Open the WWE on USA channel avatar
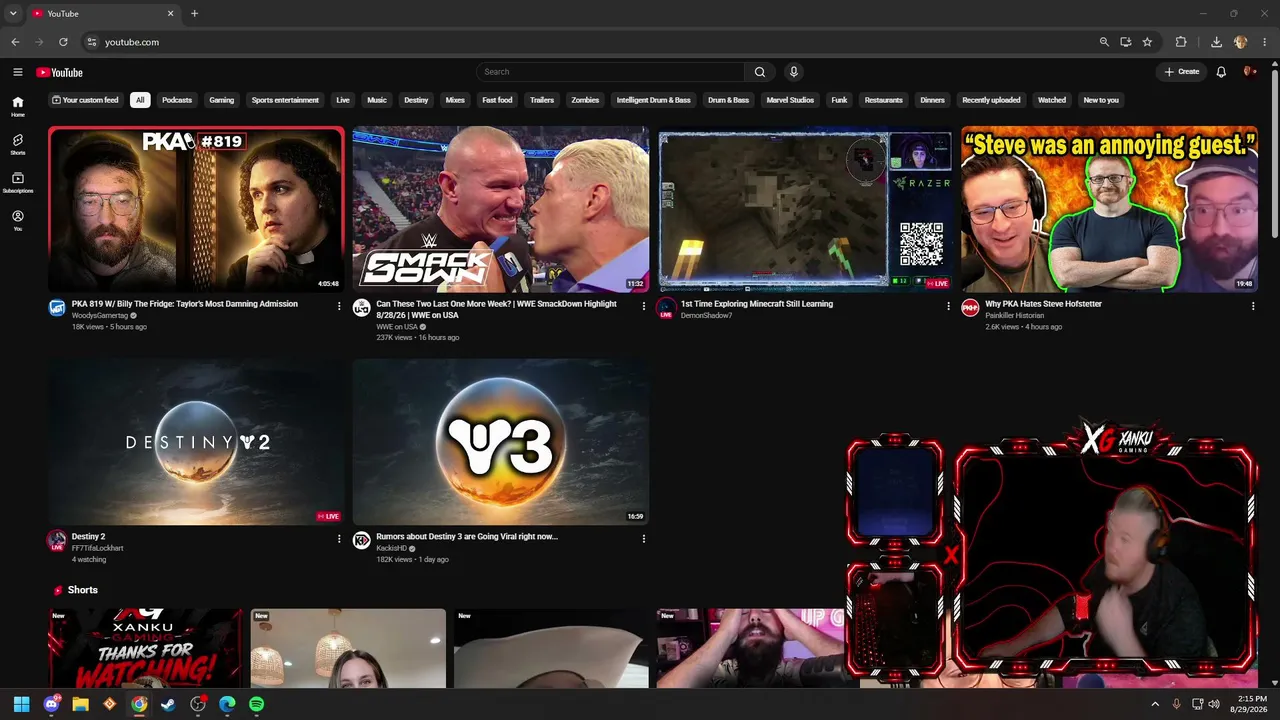The height and width of the screenshot is (720, 1280). click(362, 308)
